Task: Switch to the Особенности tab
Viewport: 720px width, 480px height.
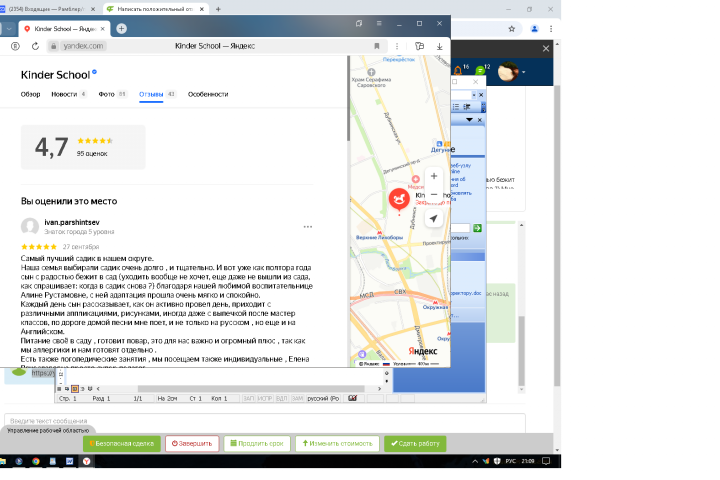Action: (x=208, y=94)
